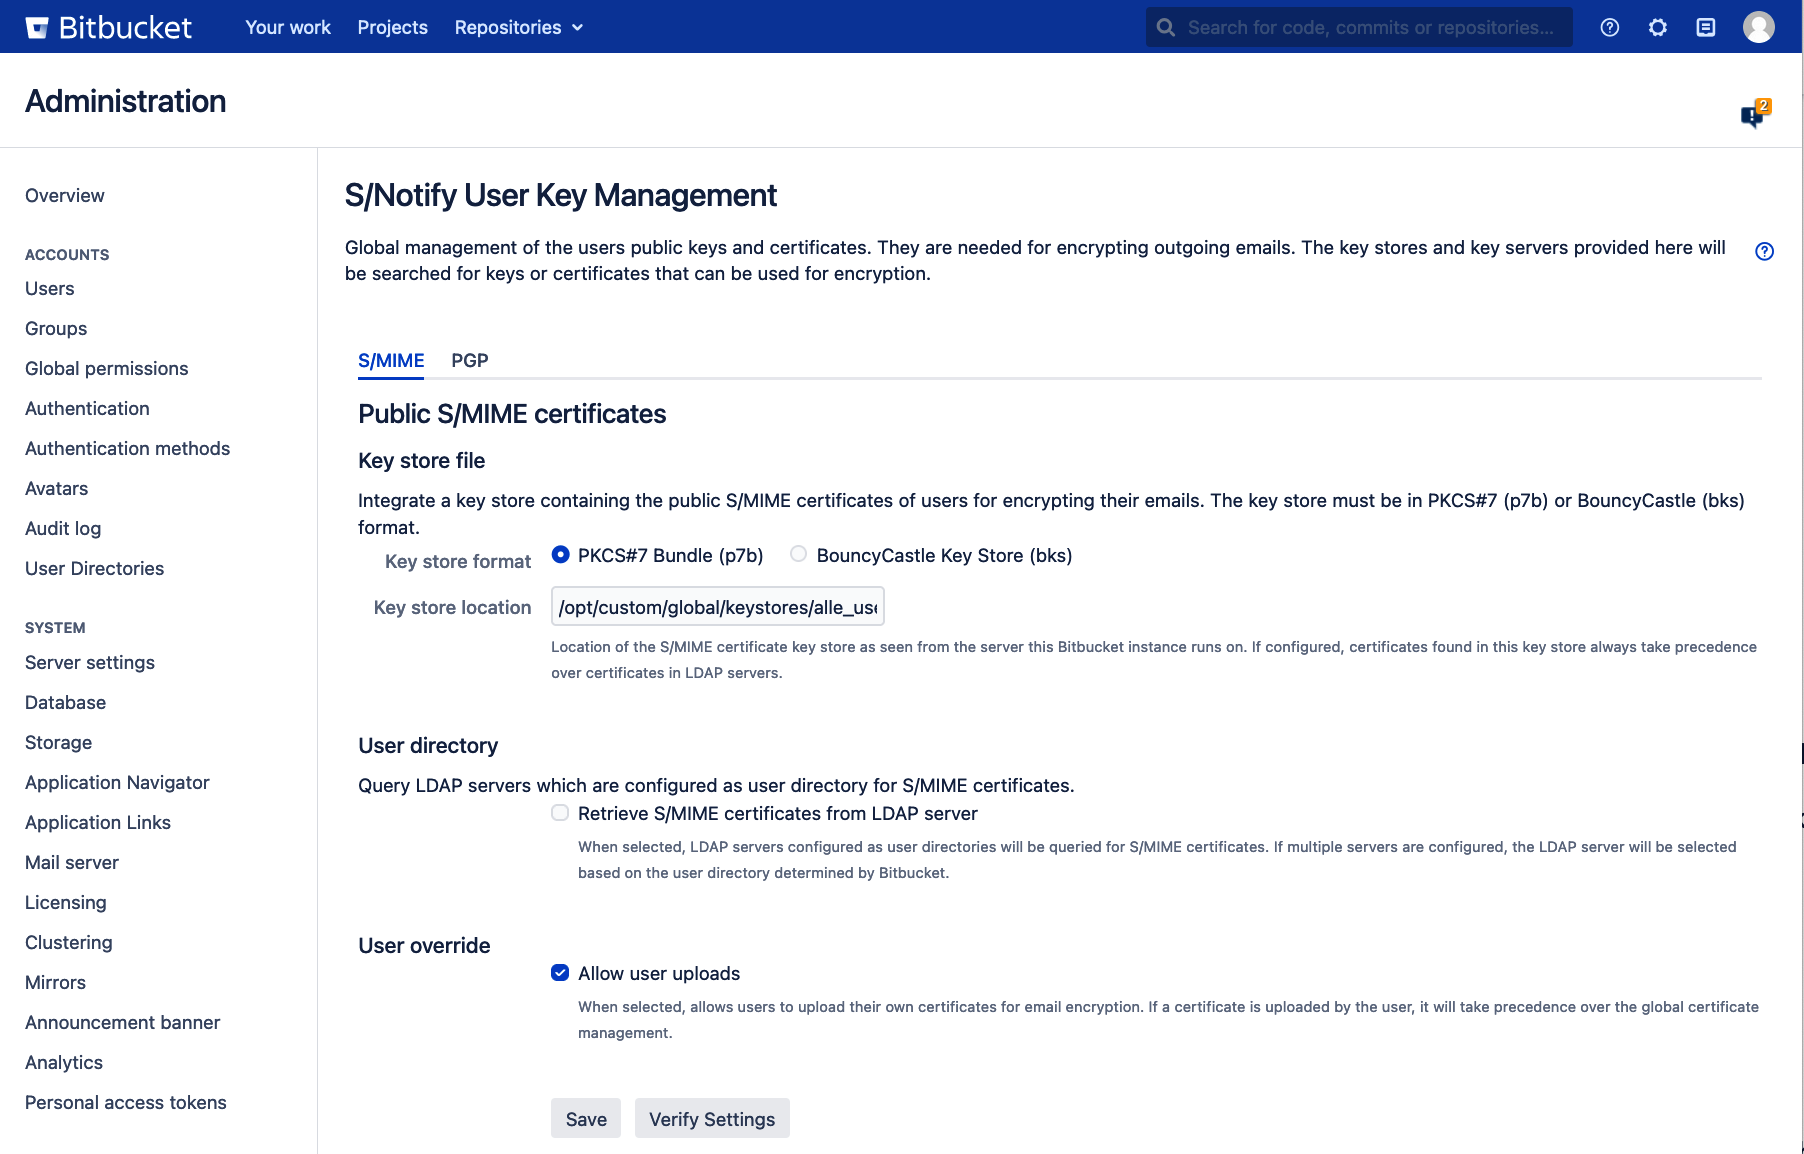This screenshot has height=1154, width=1804.
Task: Open the user profile avatar
Action: tap(1758, 27)
